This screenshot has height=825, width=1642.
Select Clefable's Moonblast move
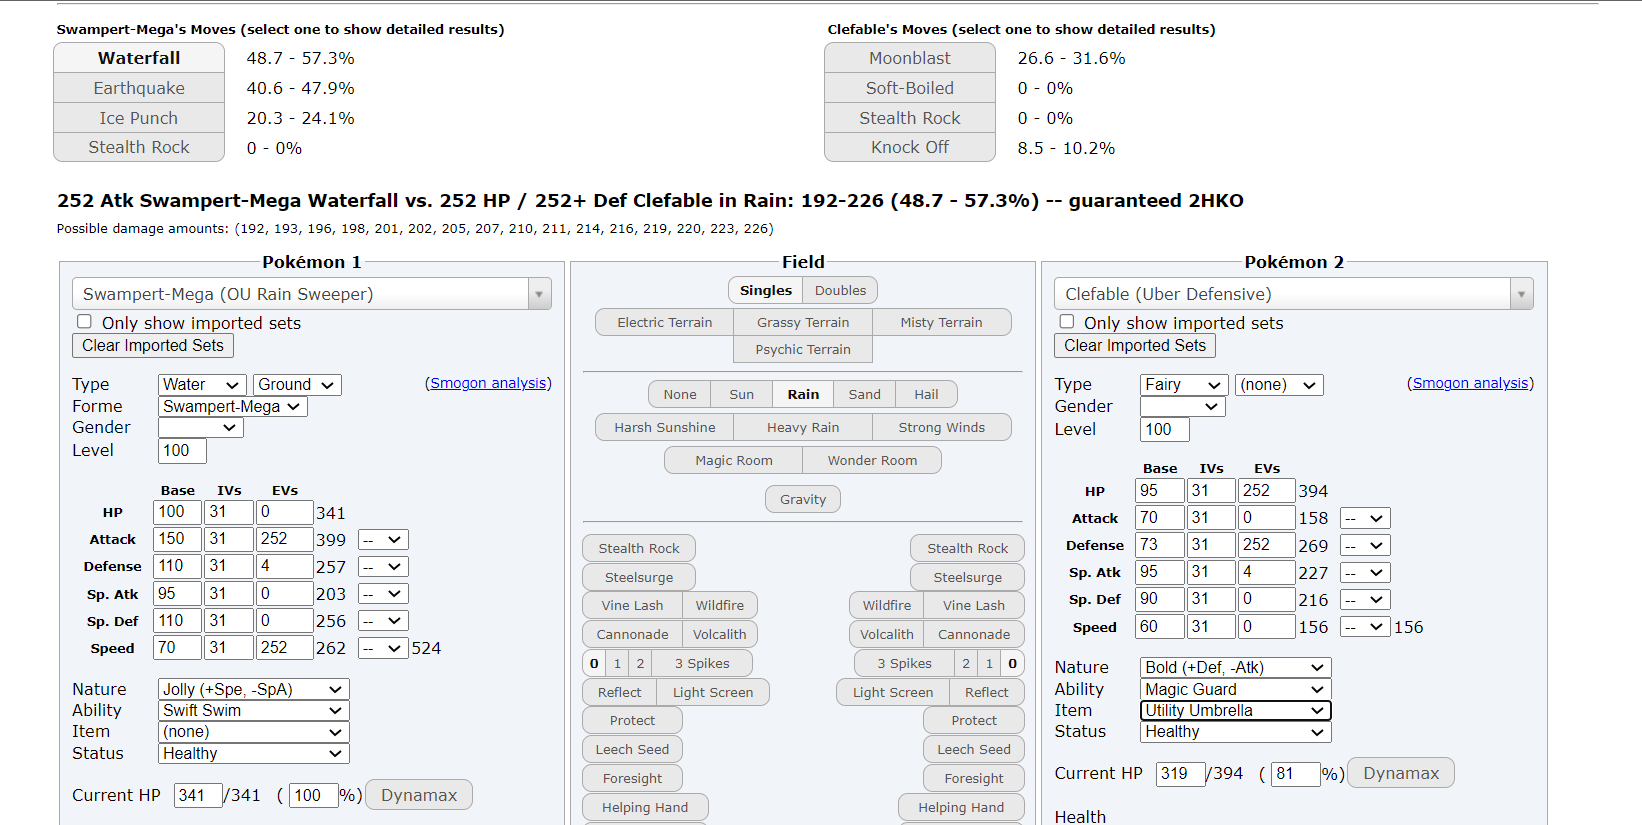910,58
